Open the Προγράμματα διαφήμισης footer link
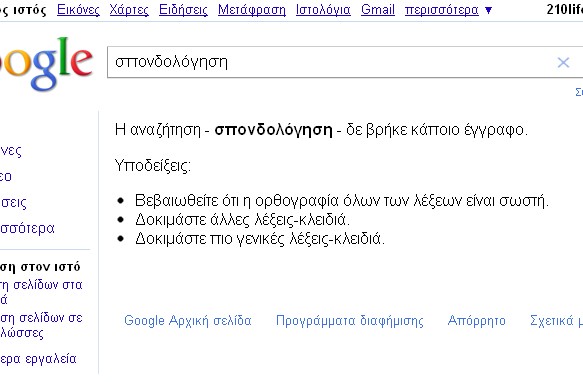 pos(350,321)
